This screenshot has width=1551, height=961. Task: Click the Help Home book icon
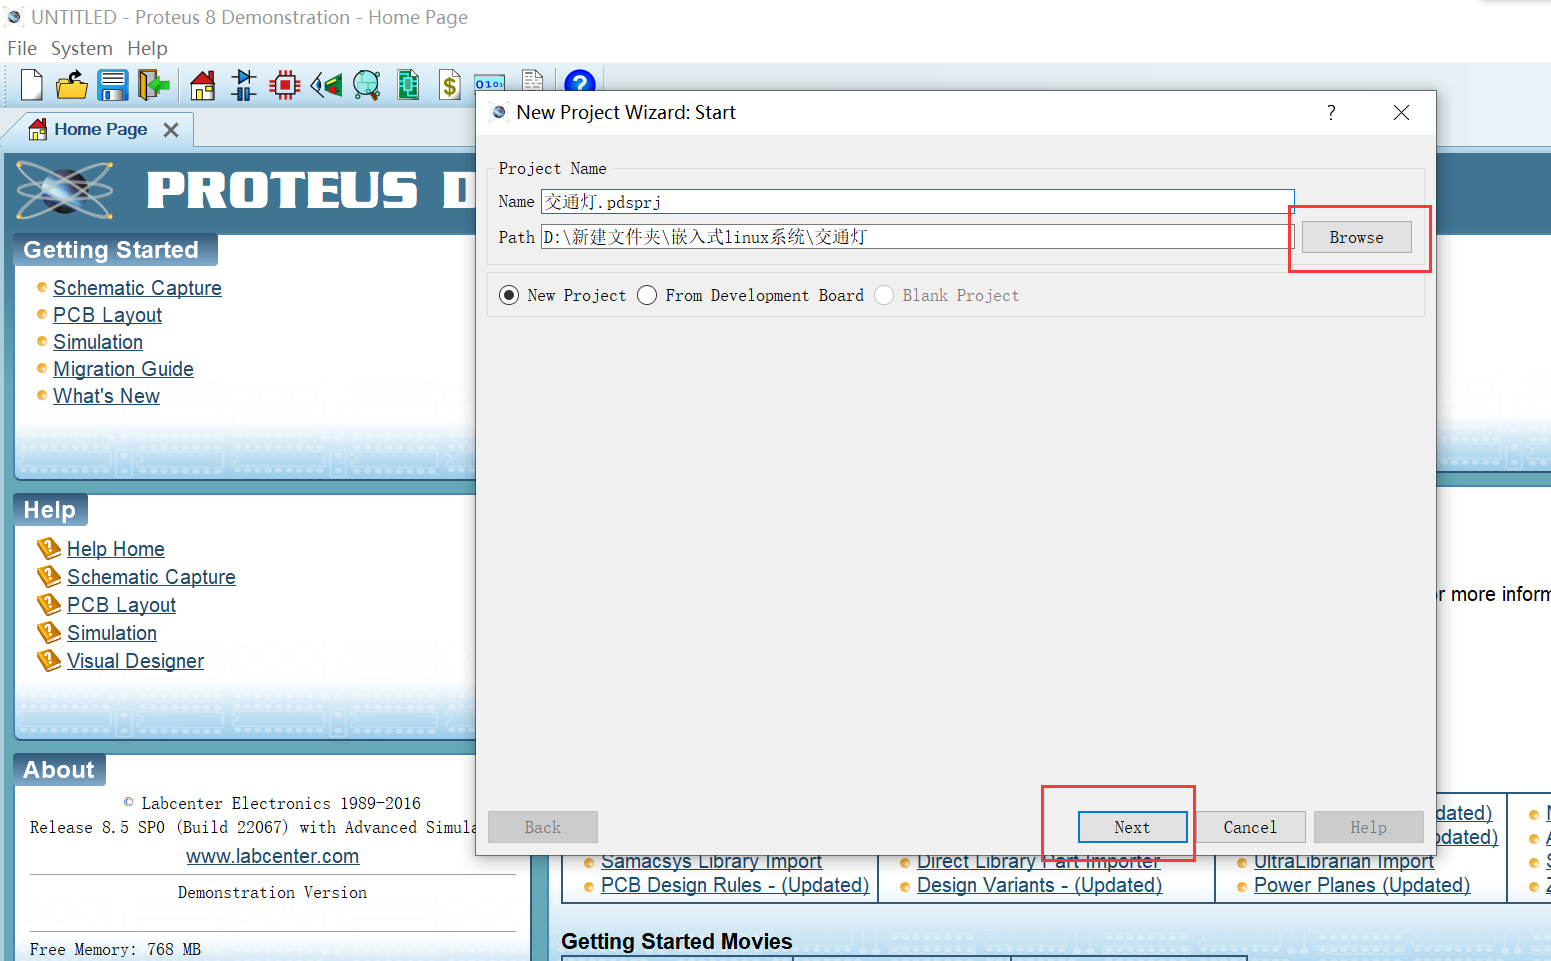[x=49, y=548]
